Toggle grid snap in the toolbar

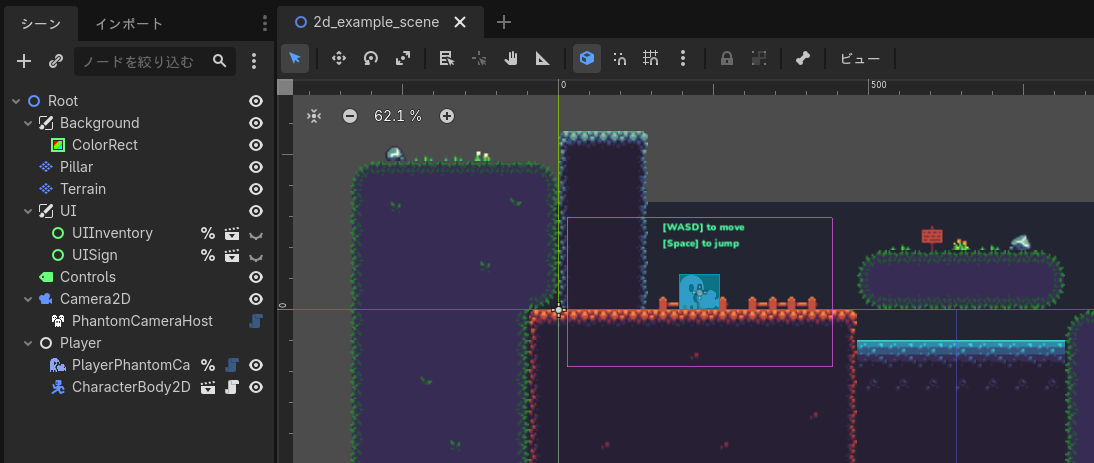651,58
